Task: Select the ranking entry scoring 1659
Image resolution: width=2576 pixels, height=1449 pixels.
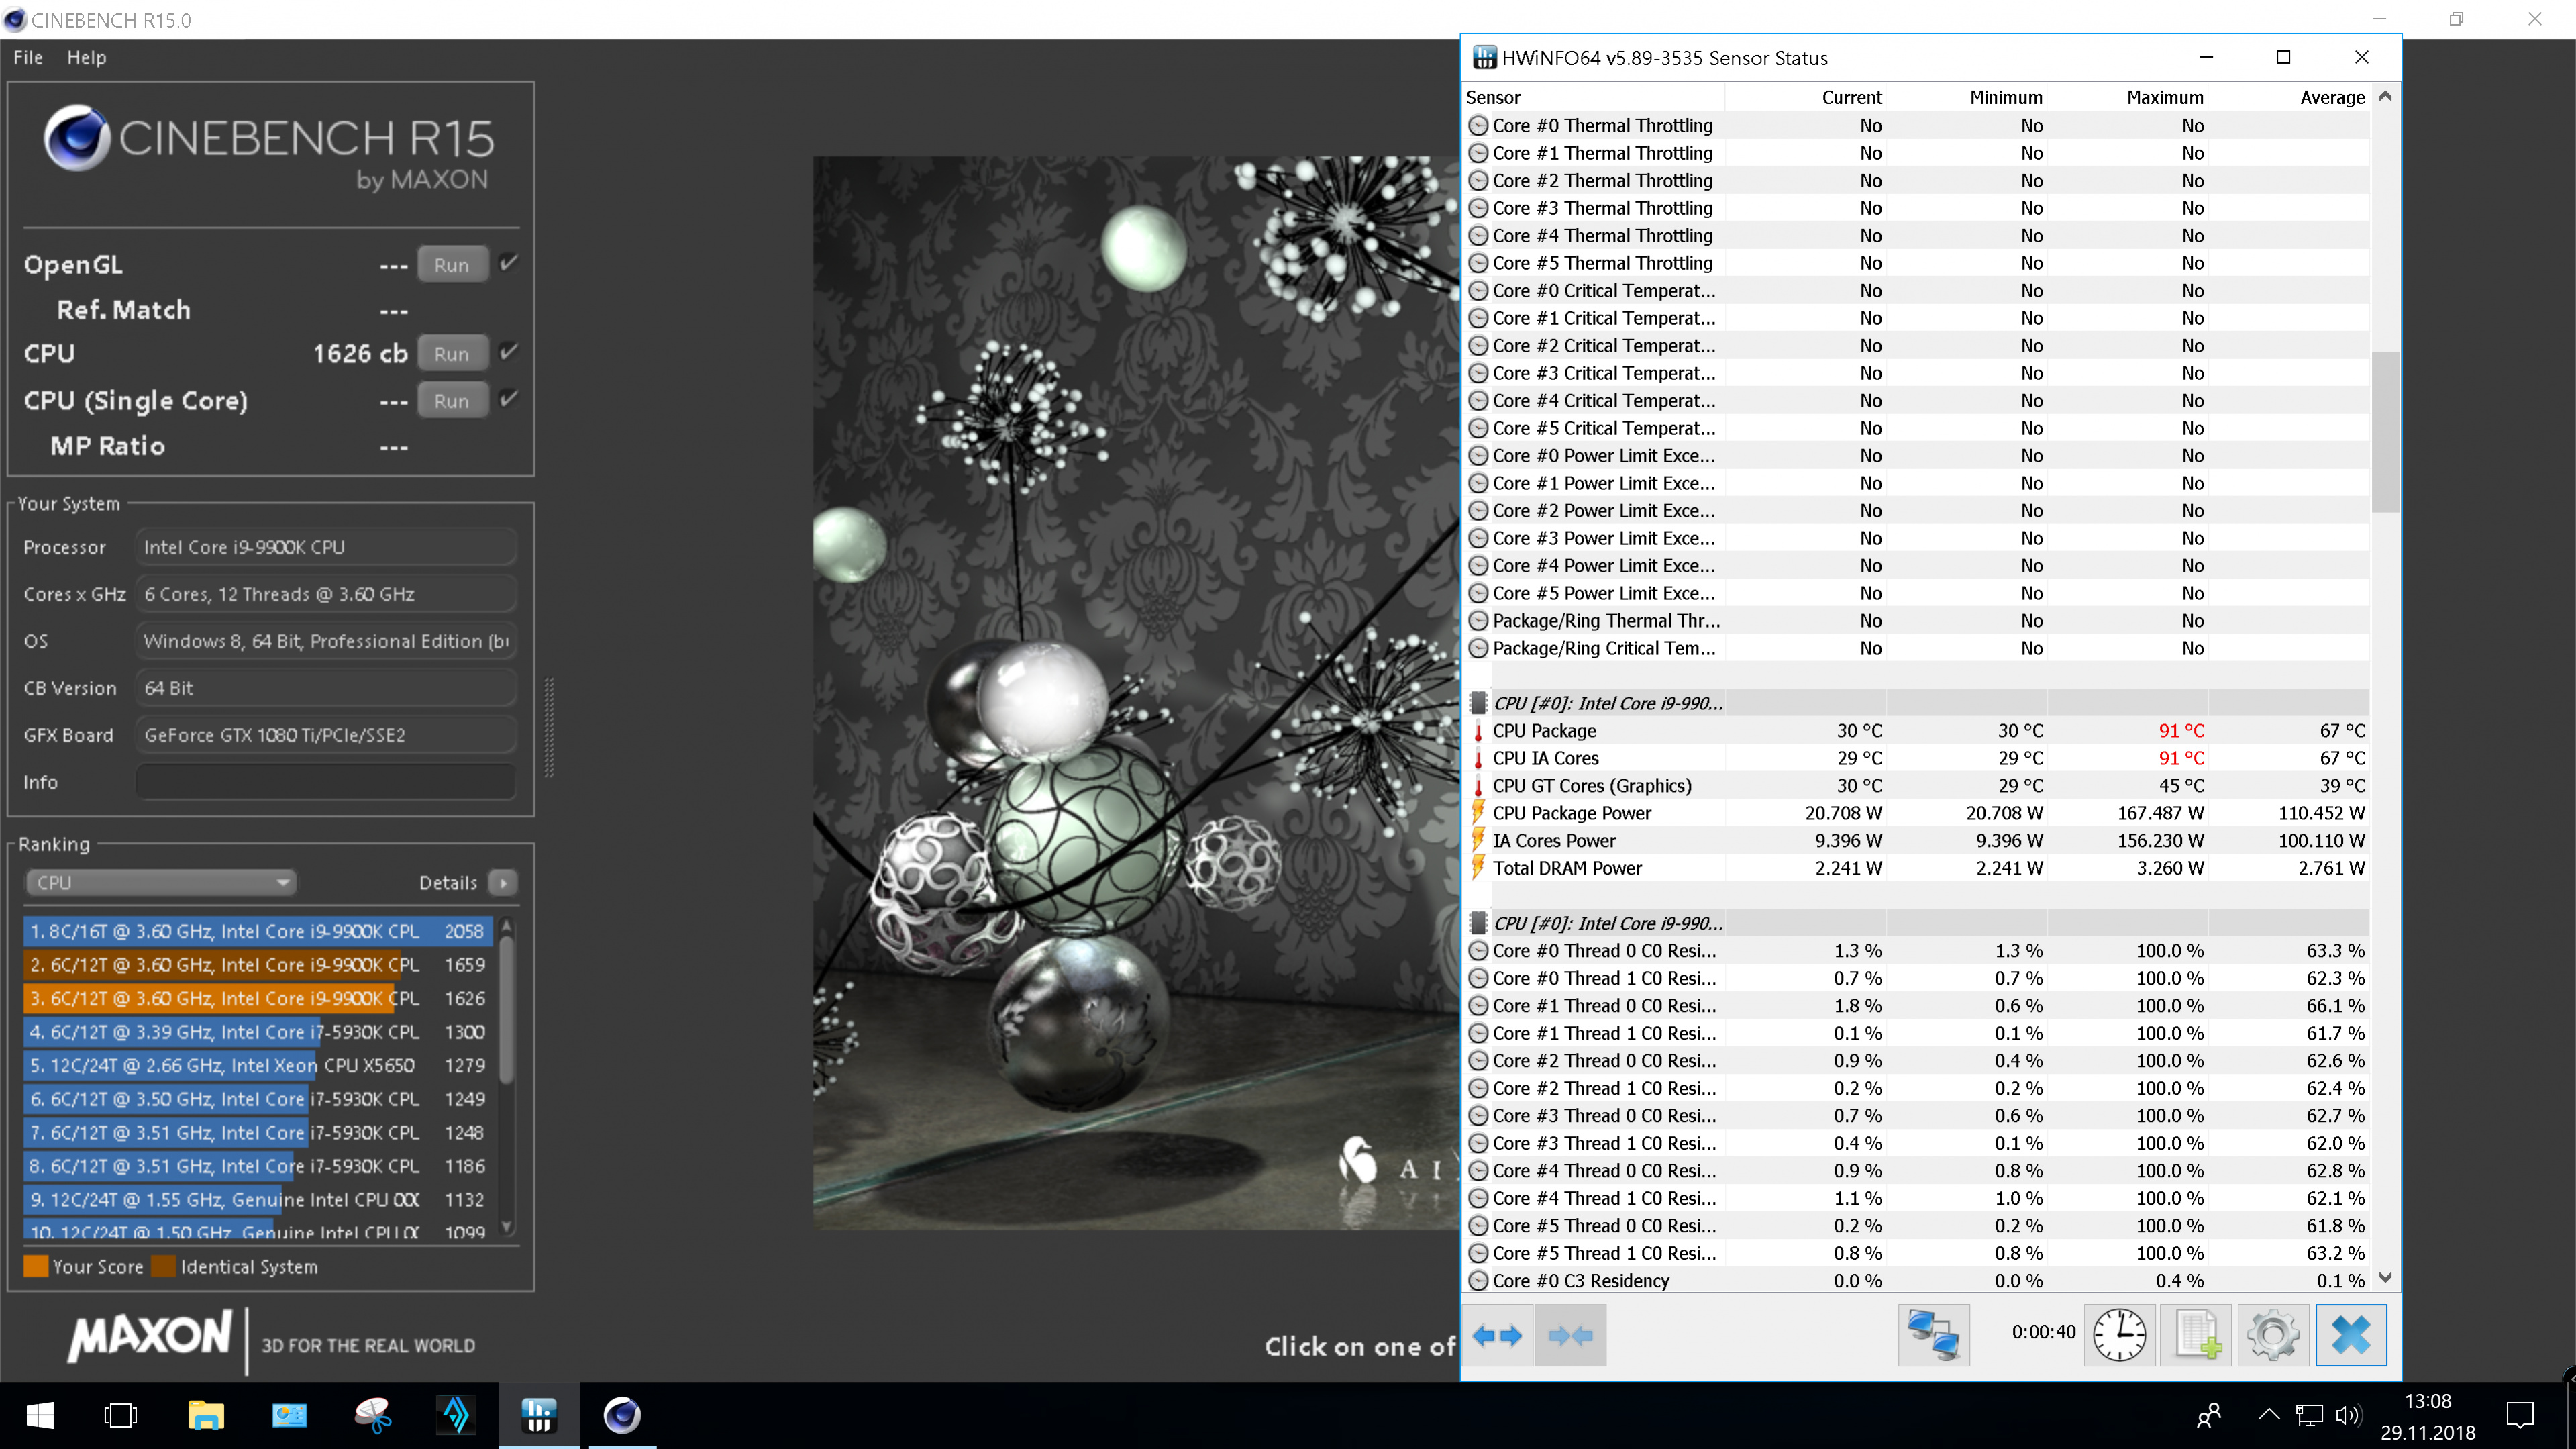Action: (x=258, y=965)
